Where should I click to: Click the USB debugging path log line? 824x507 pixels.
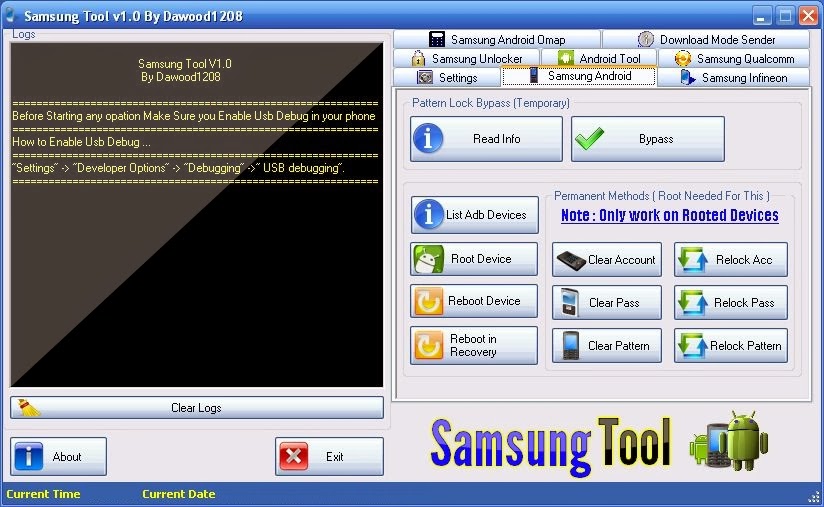(x=178, y=168)
